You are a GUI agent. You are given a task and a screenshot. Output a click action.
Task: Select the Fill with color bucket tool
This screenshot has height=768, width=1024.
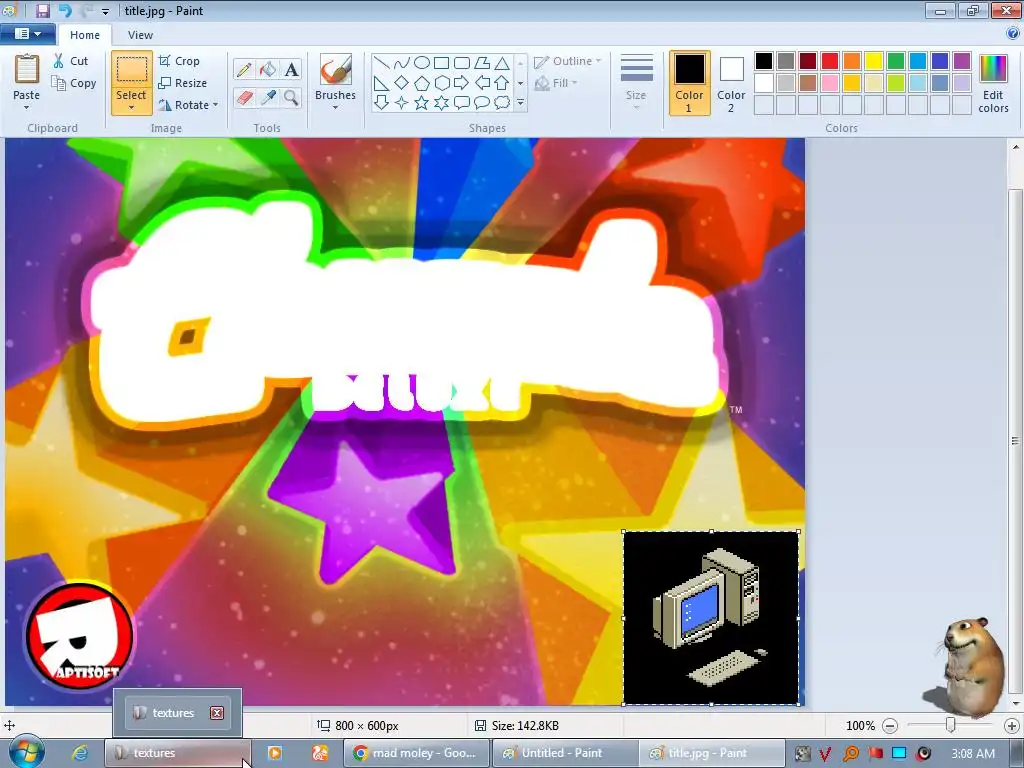pyautogui.click(x=268, y=69)
